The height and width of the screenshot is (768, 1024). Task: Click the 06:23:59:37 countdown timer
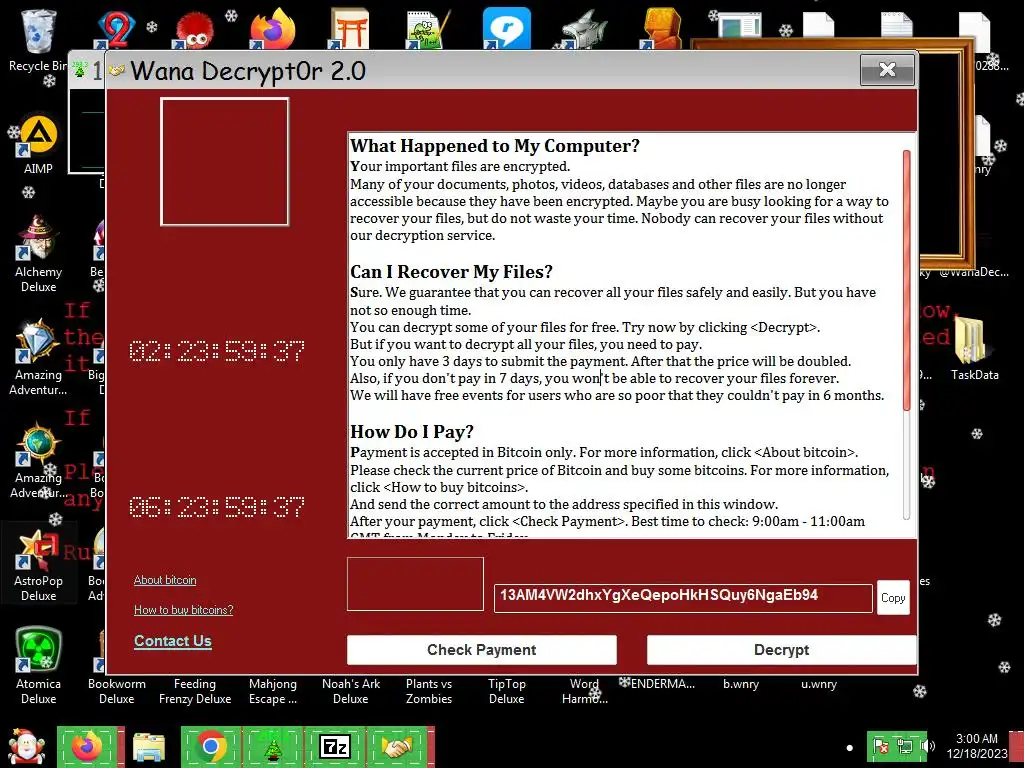click(217, 507)
